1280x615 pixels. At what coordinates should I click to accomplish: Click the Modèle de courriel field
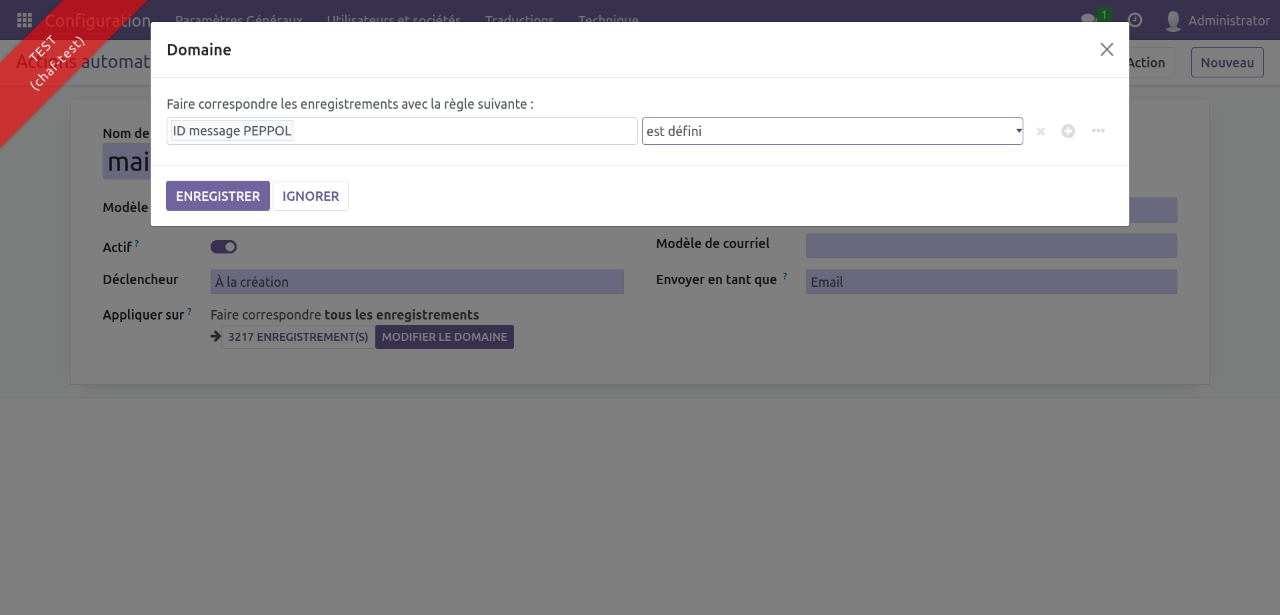(991, 246)
